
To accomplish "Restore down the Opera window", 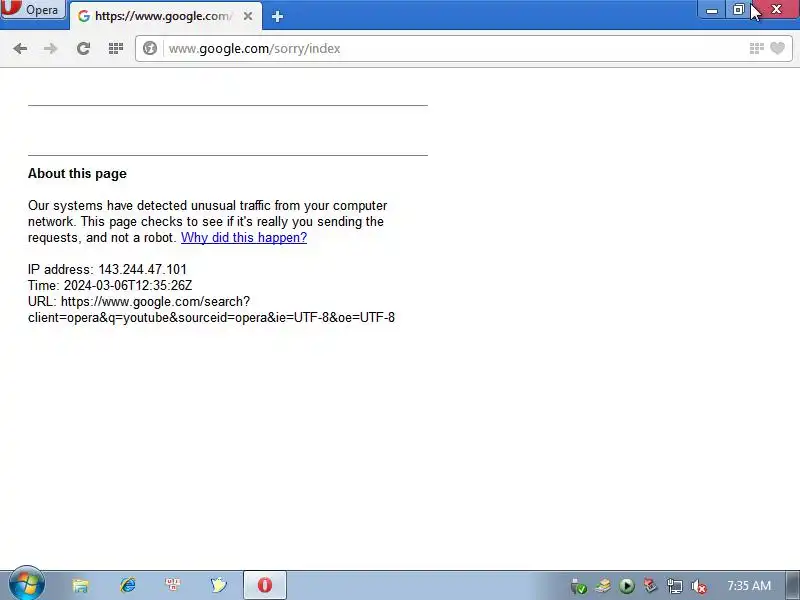I will (x=738, y=10).
